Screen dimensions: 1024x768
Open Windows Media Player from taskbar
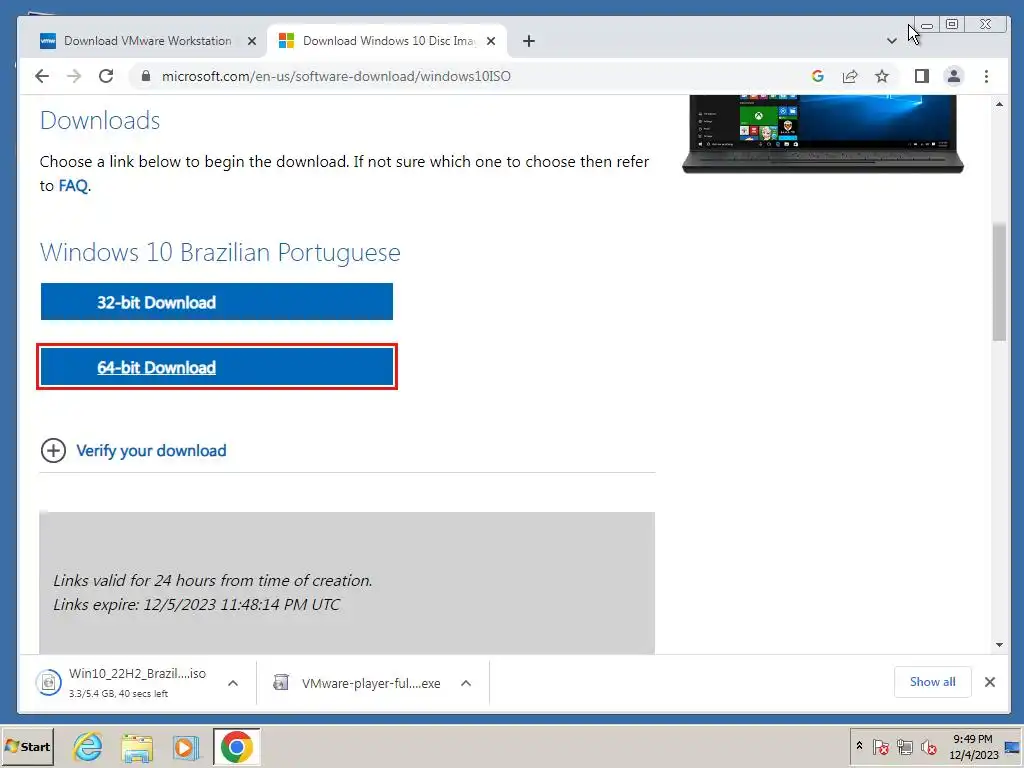[x=186, y=747]
